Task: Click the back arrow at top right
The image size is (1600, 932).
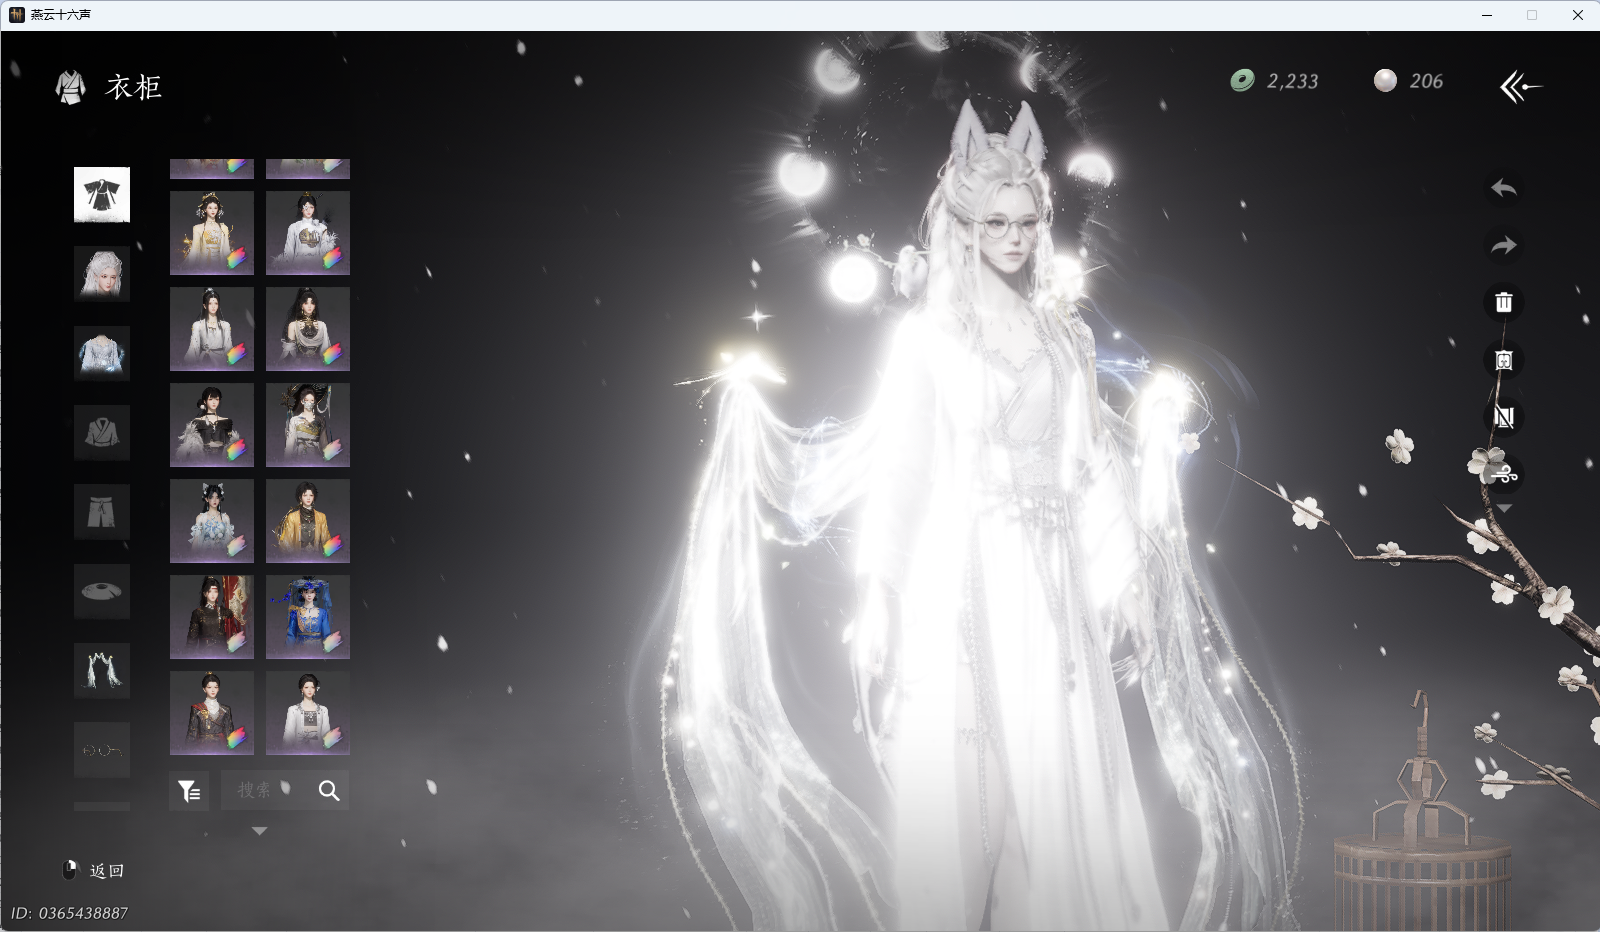Action: pos(1520,87)
